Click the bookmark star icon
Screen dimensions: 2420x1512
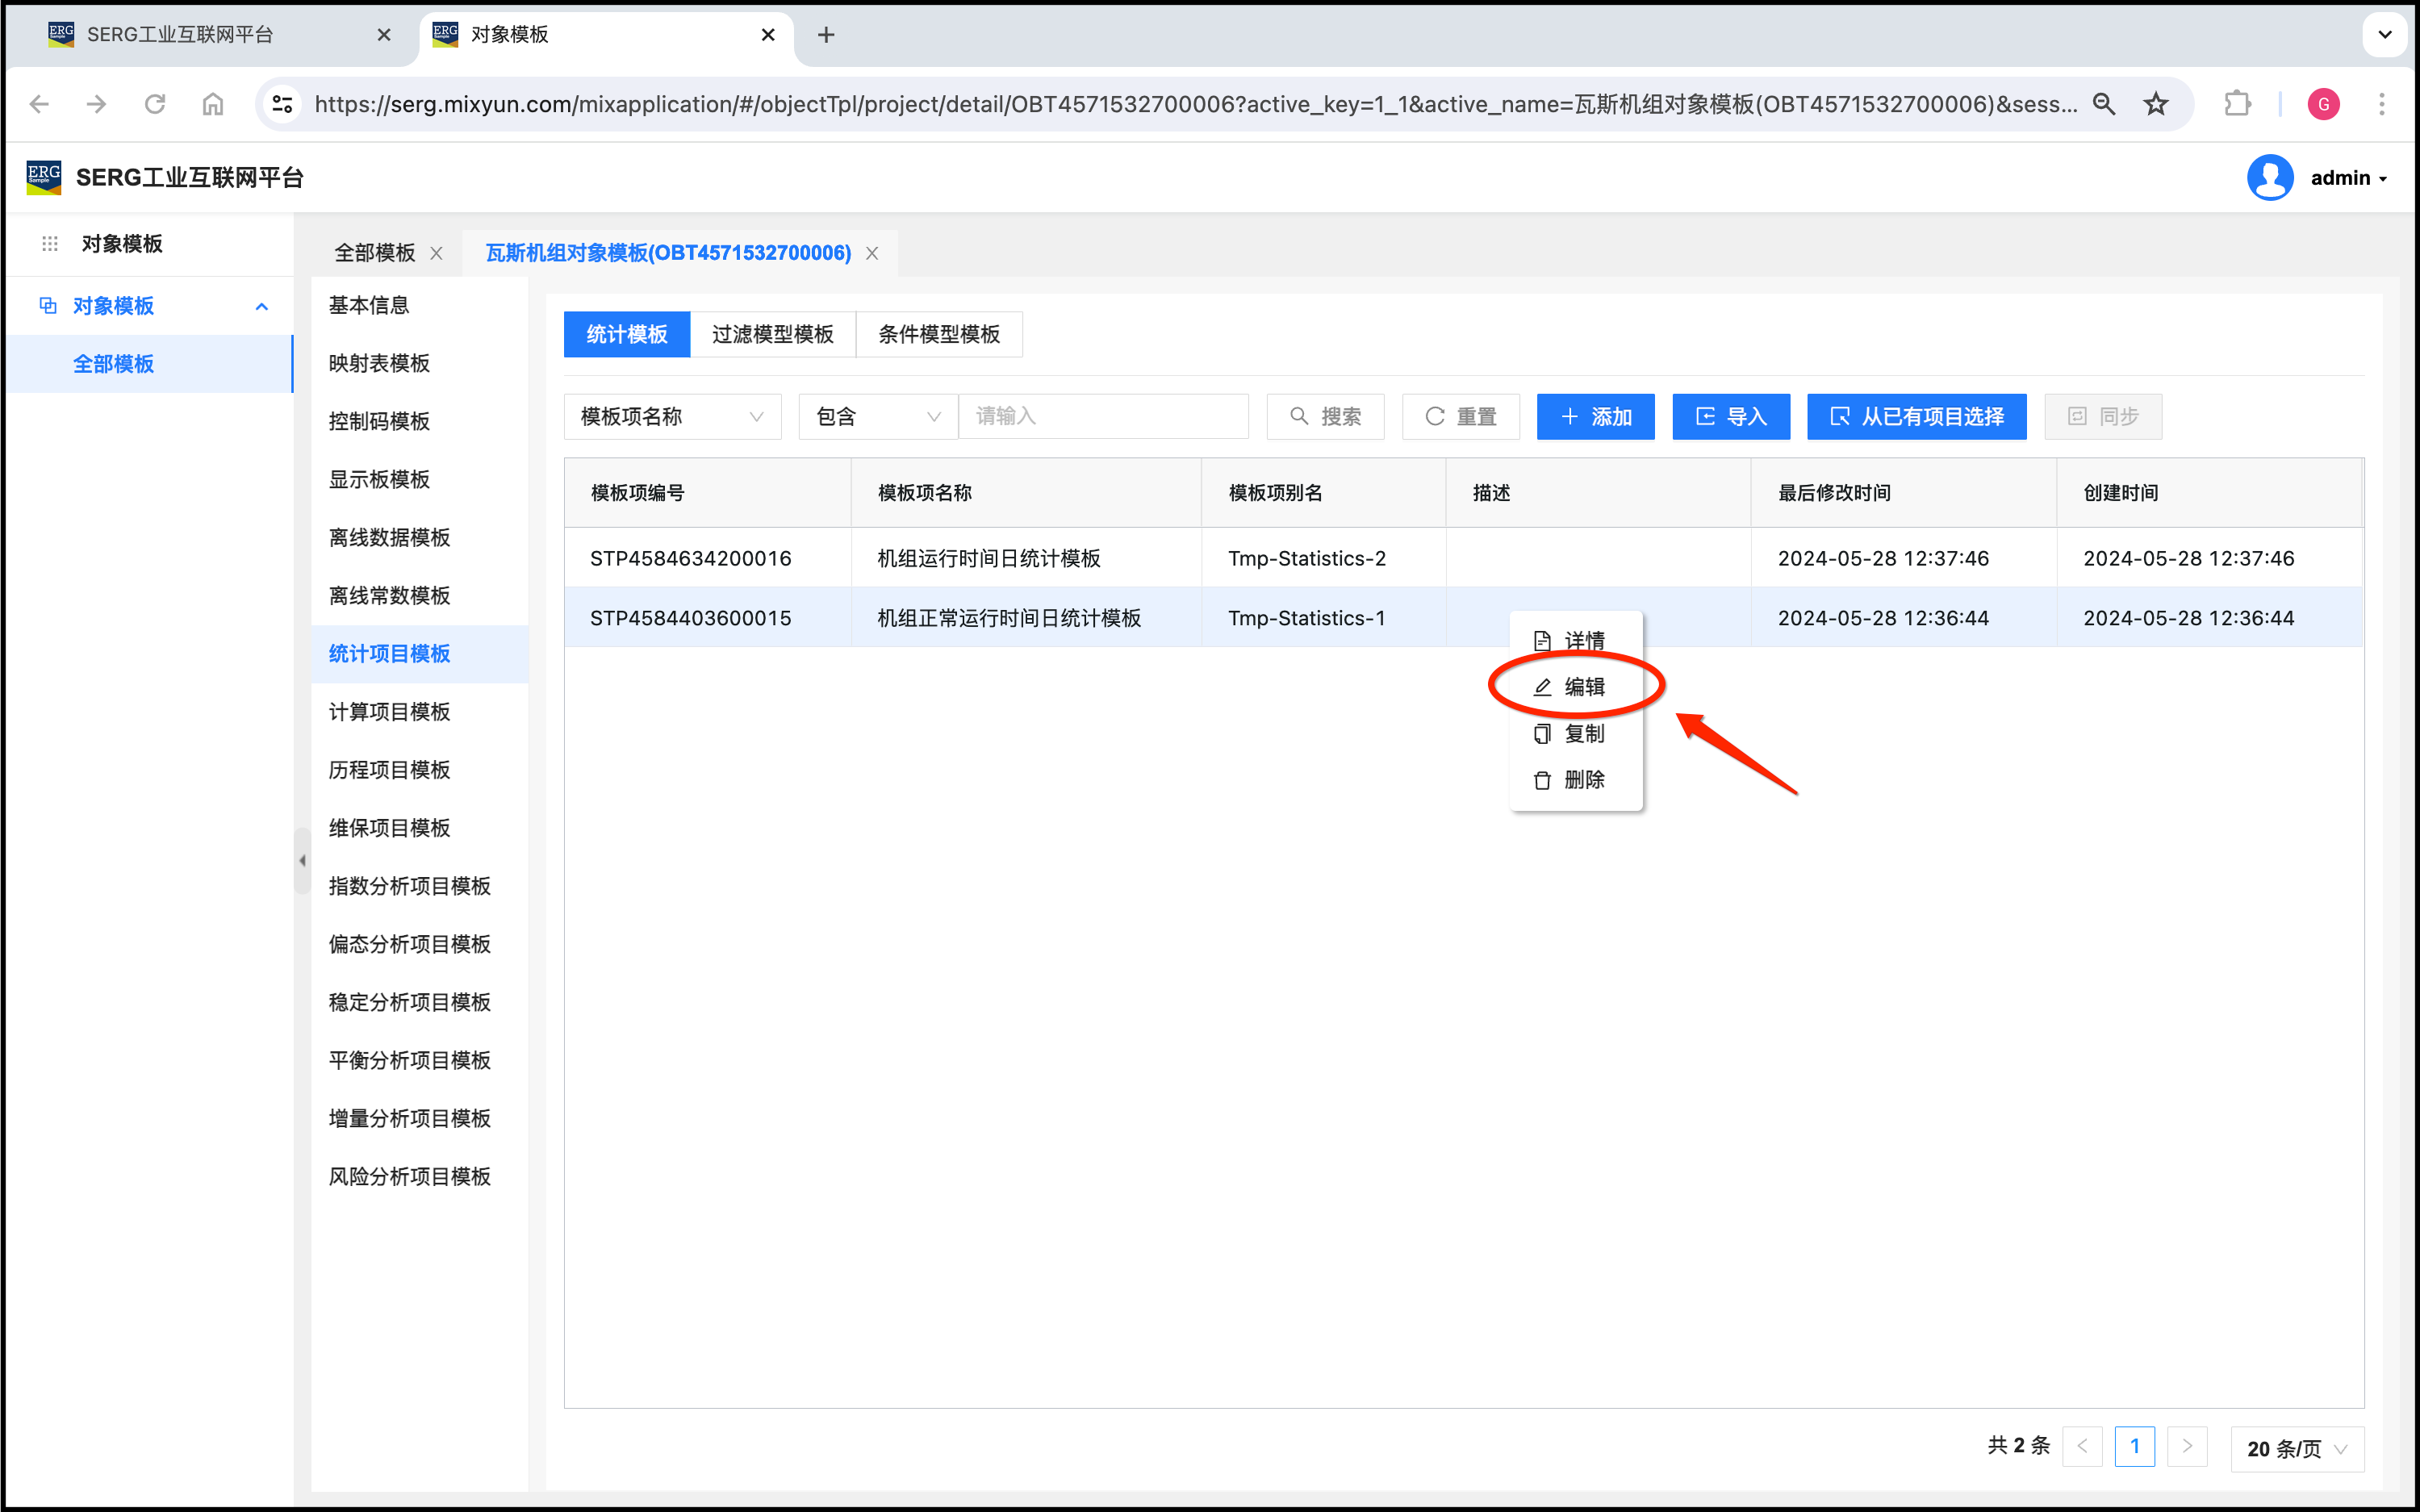pyautogui.click(x=2156, y=104)
